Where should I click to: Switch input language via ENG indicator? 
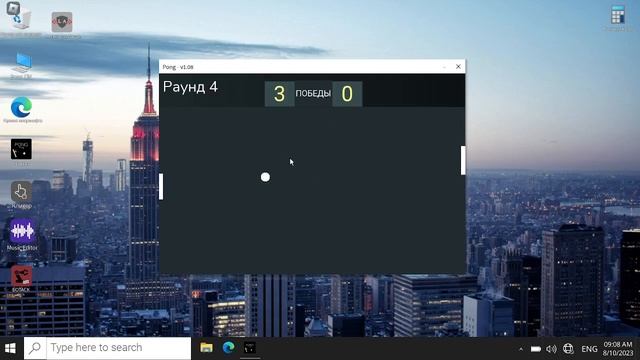click(x=589, y=349)
